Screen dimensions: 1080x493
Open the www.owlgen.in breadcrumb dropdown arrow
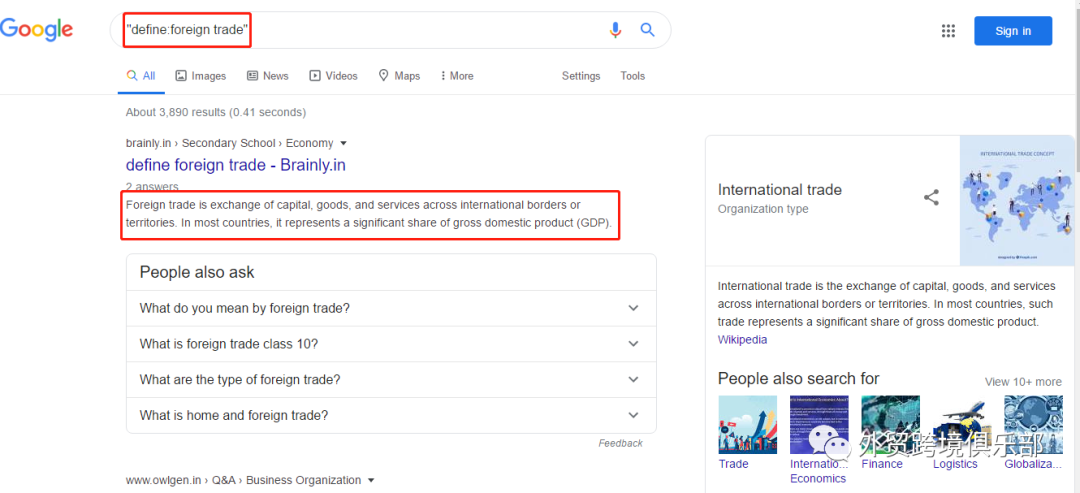(371, 480)
